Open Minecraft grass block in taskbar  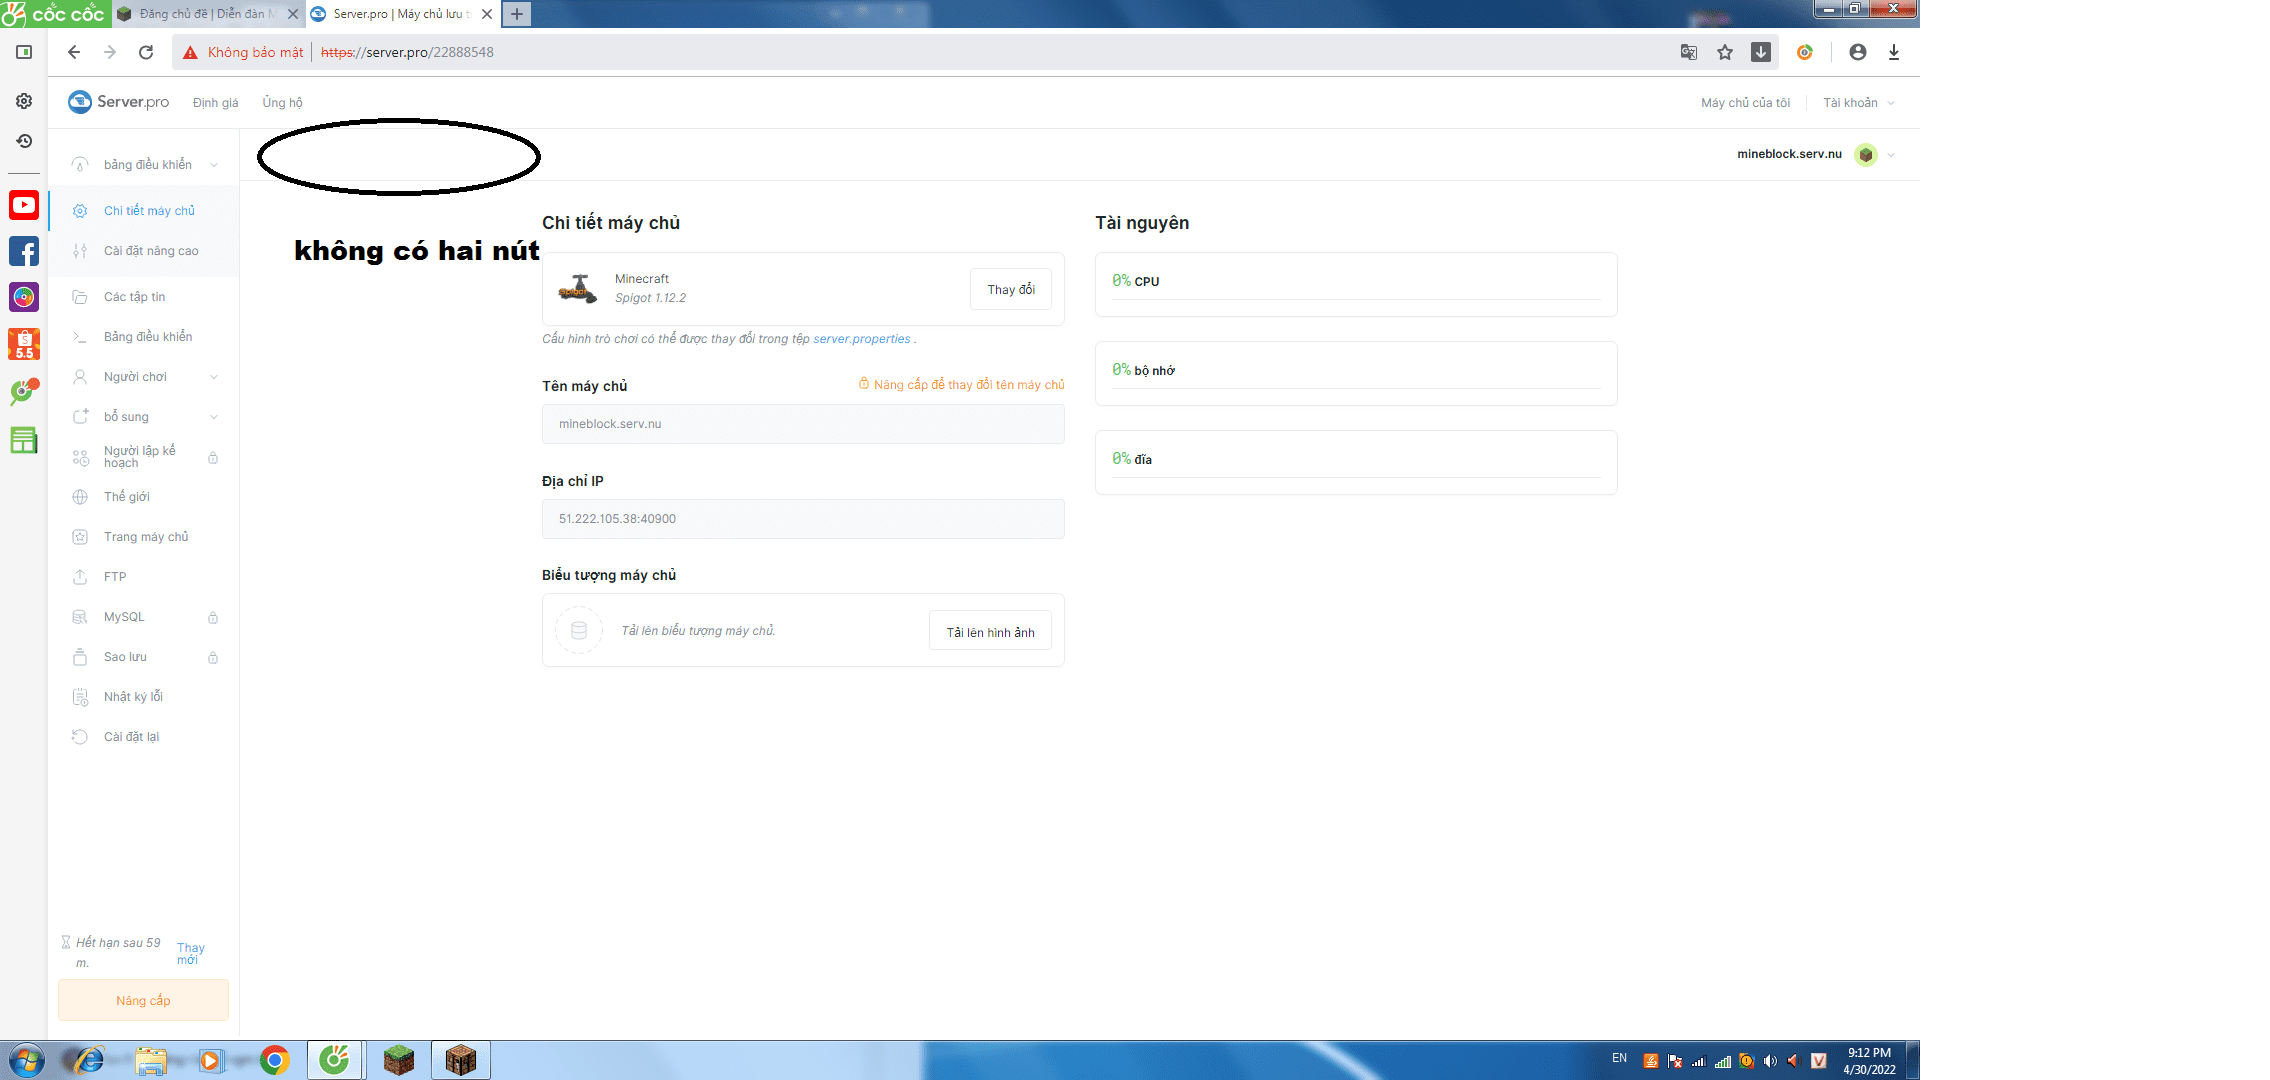398,1060
